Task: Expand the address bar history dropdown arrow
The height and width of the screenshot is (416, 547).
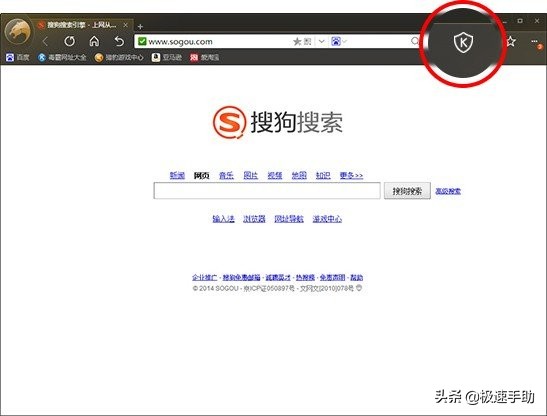Action: tap(322, 42)
